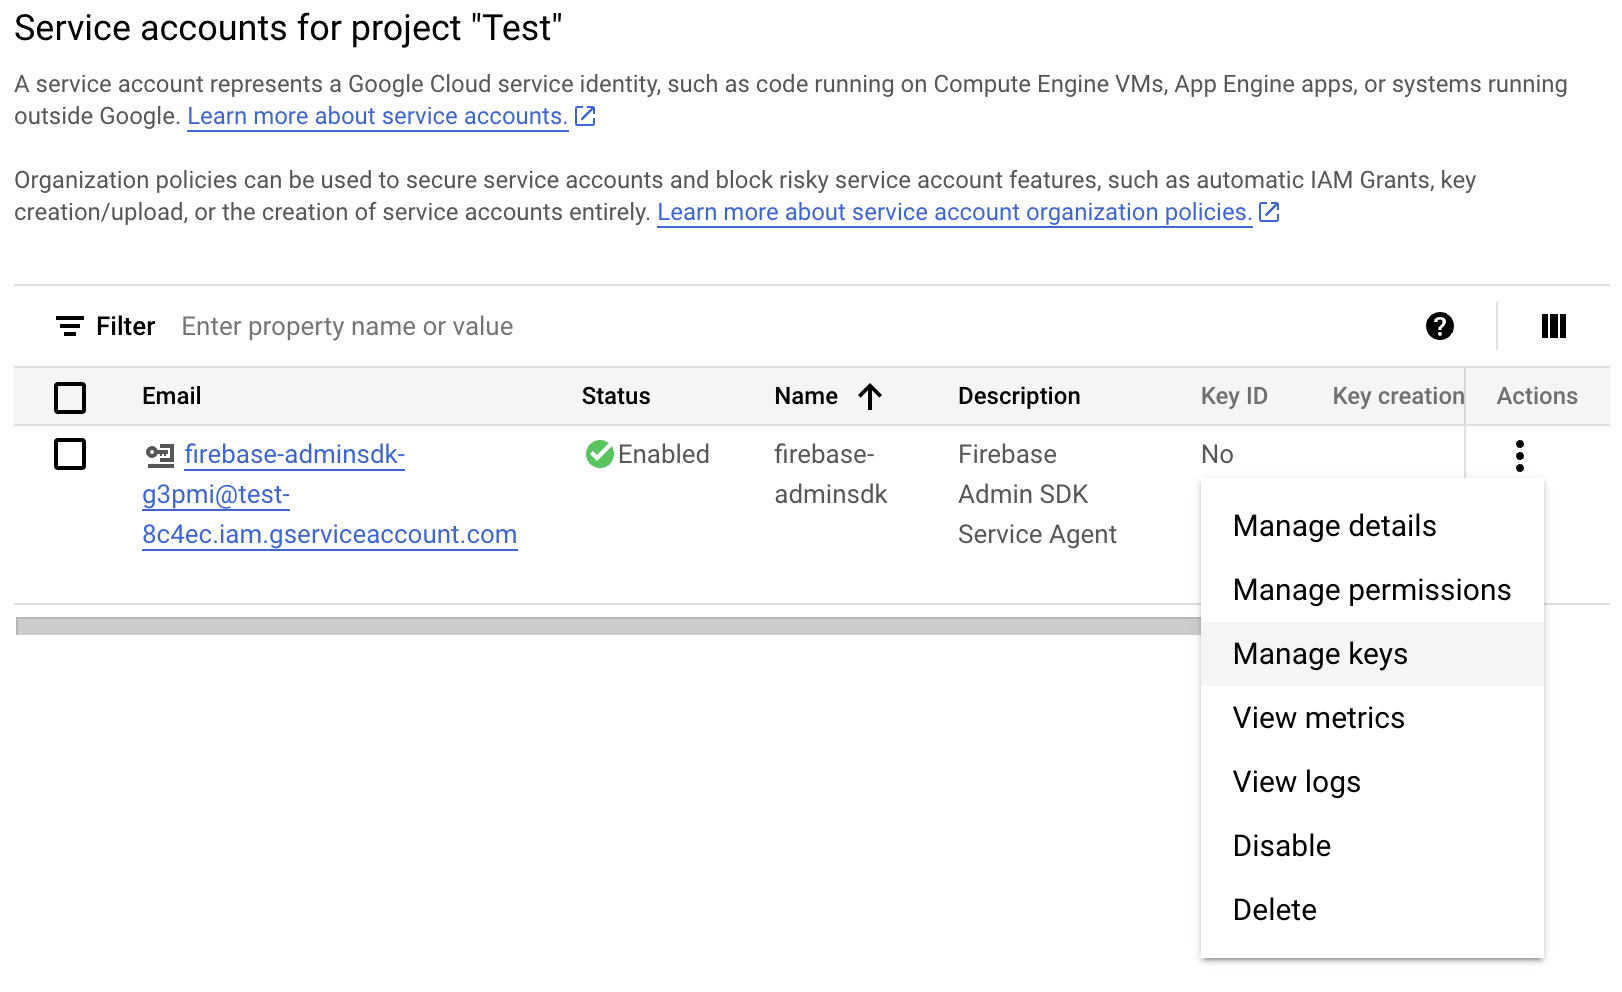This screenshot has width=1622, height=992.
Task: Check the firebase-adminsdk row checkbox
Action: point(70,454)
